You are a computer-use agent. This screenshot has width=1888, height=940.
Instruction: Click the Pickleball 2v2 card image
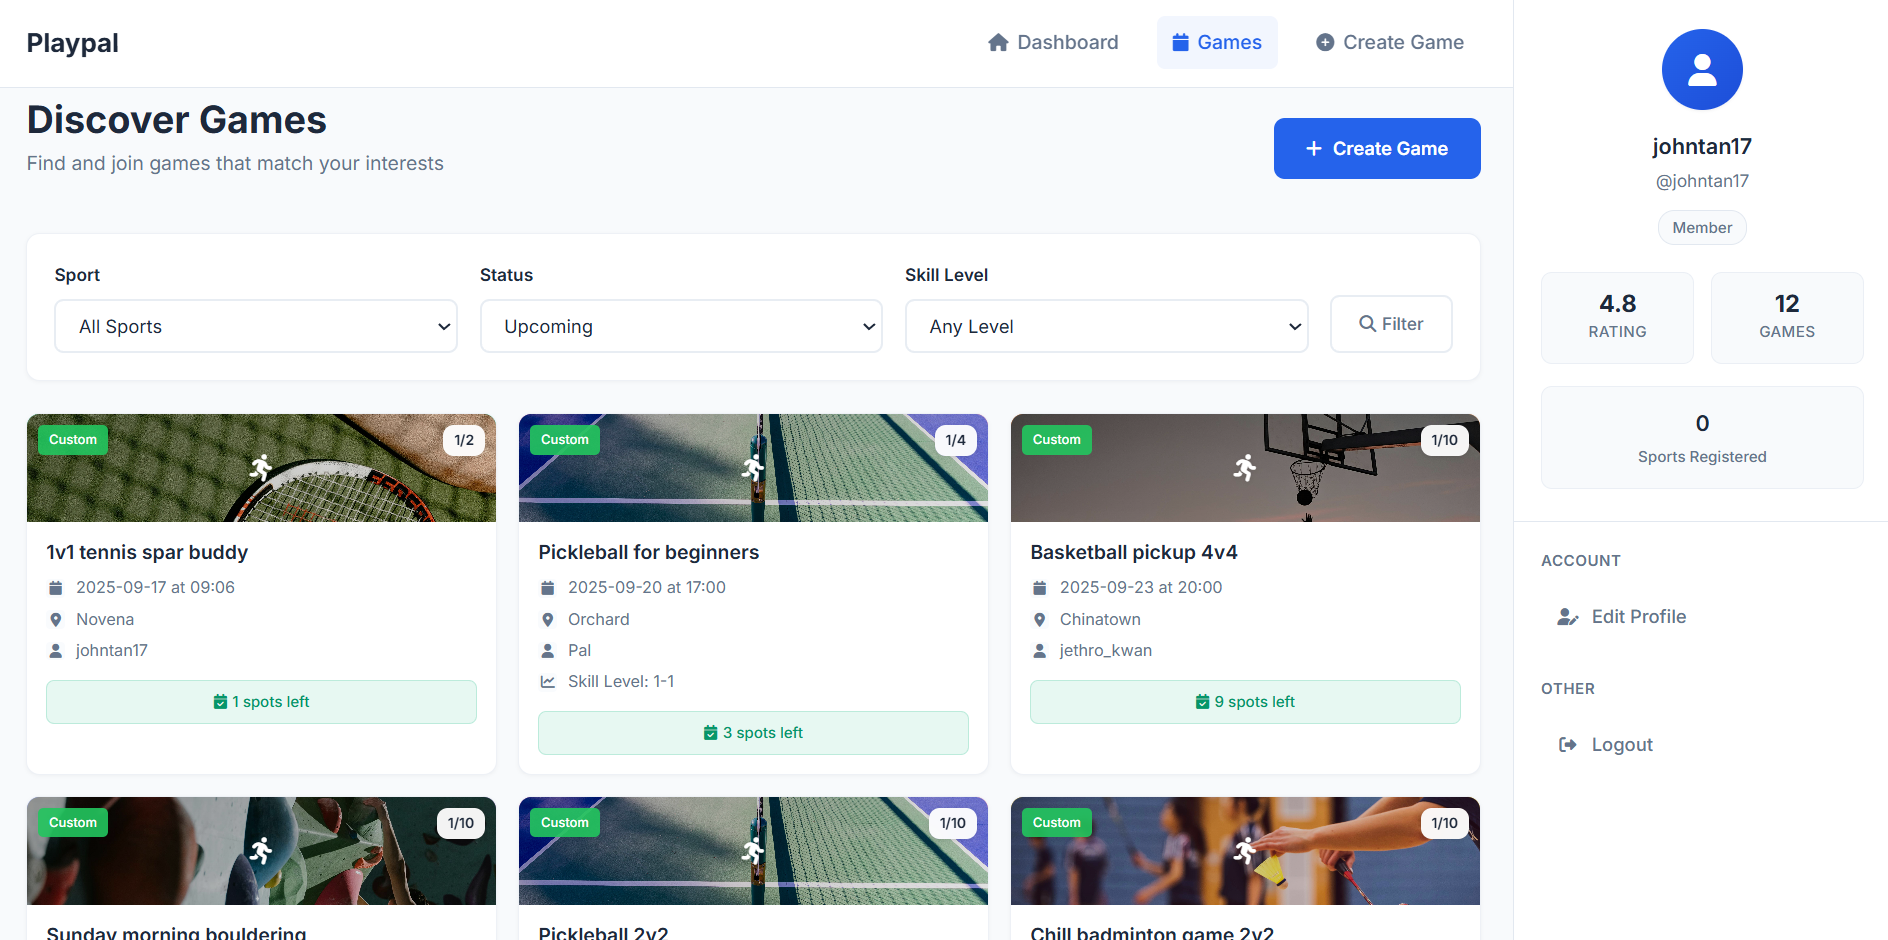tap(753, 851)
